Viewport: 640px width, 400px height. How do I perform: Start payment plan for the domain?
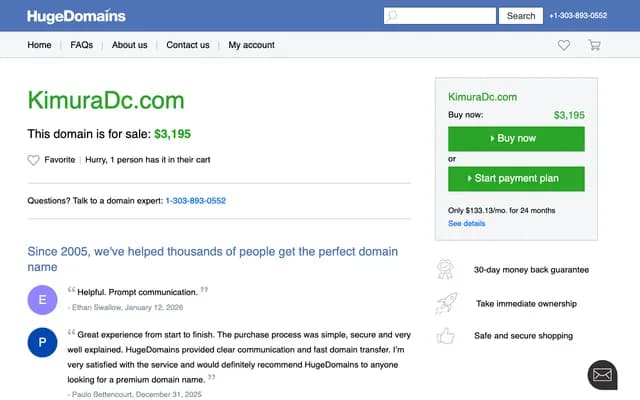click(516, 179)
